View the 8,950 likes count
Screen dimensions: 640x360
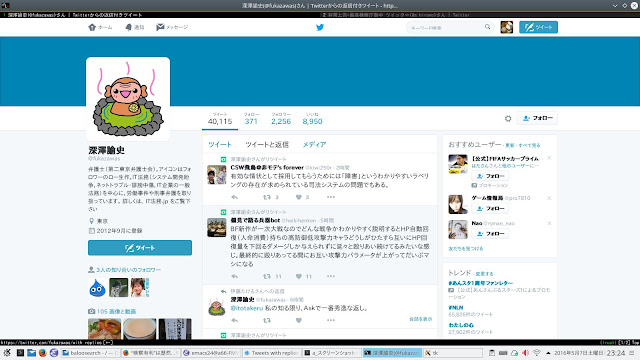pos(312,119)
